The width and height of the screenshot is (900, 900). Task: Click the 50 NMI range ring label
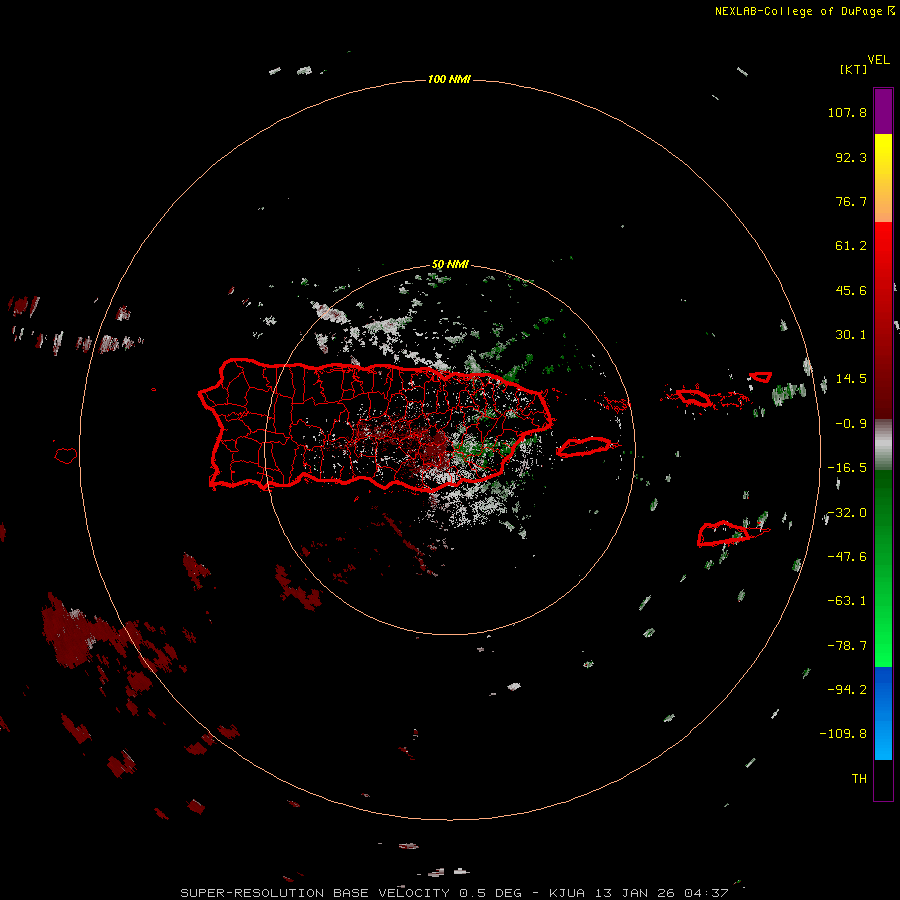click(x=450, y=265)
